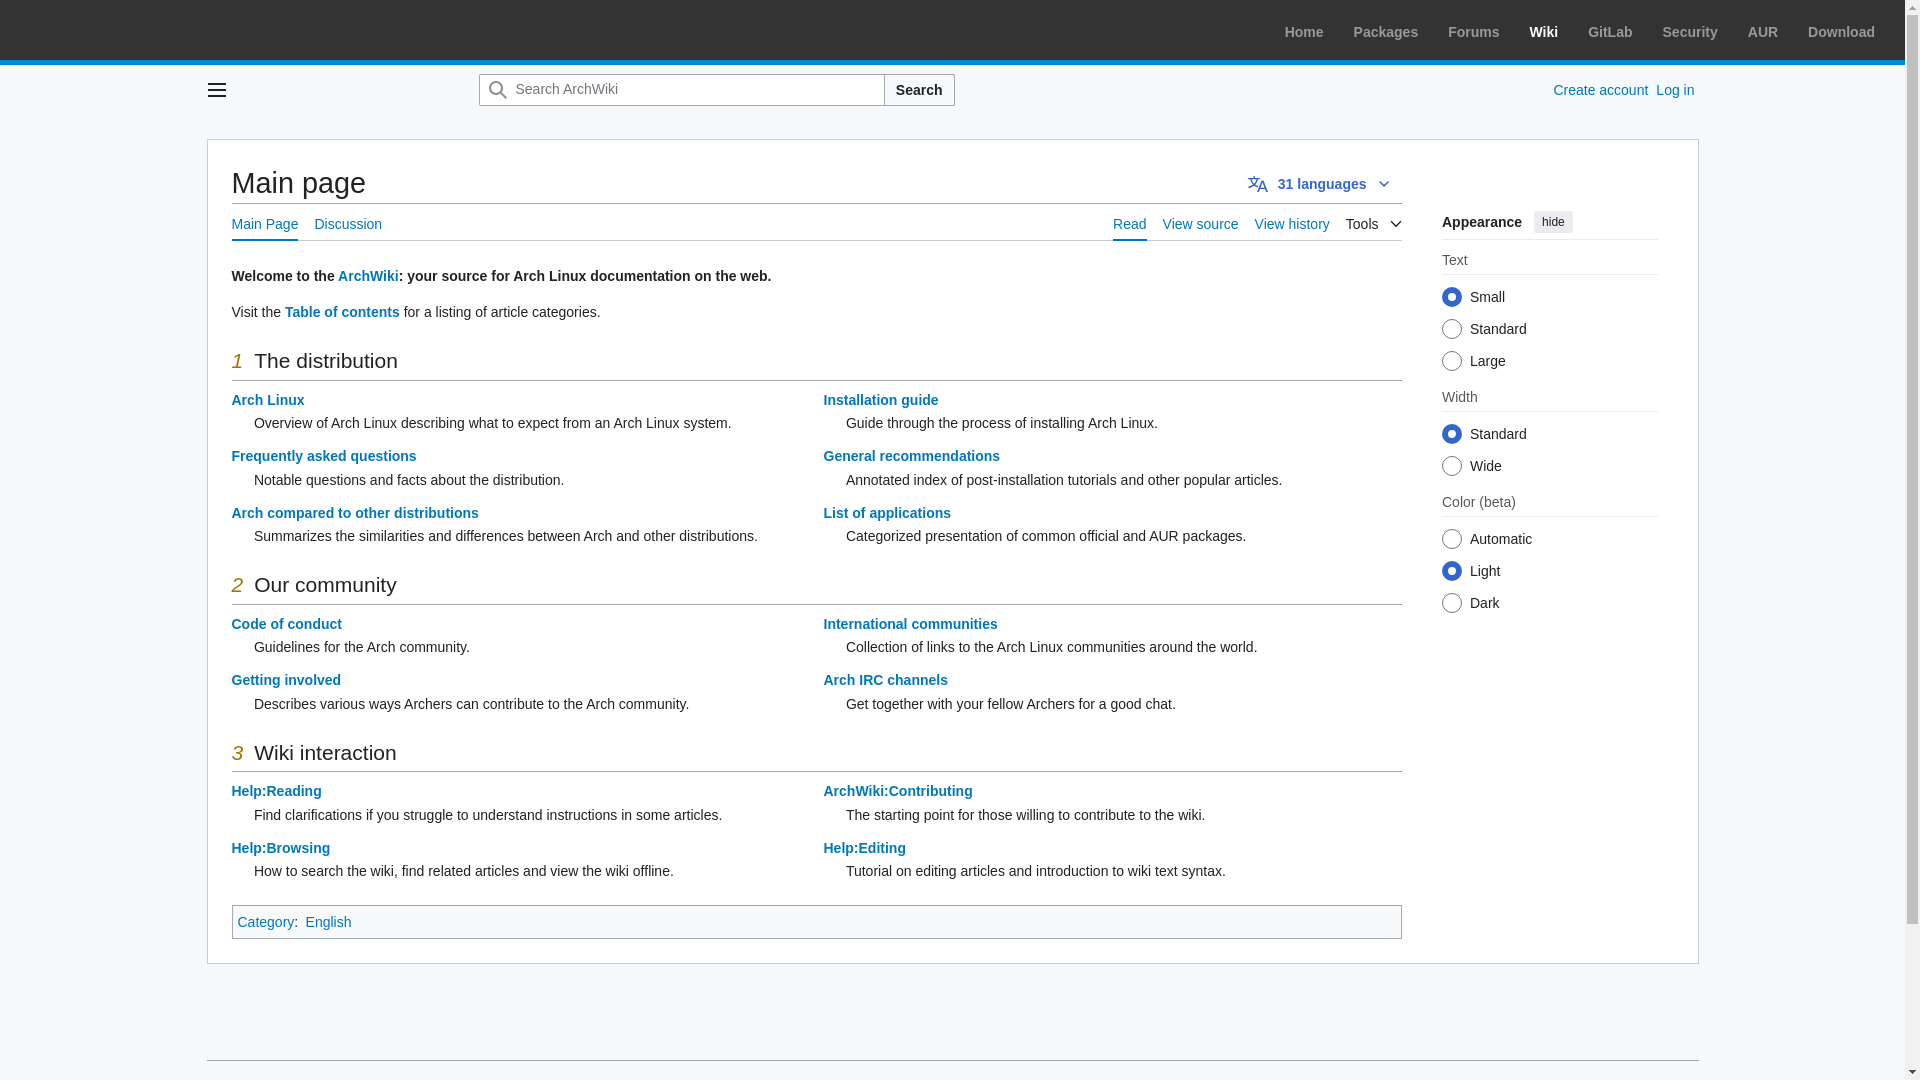Open Wiki in top navigation

[1543, 32]
